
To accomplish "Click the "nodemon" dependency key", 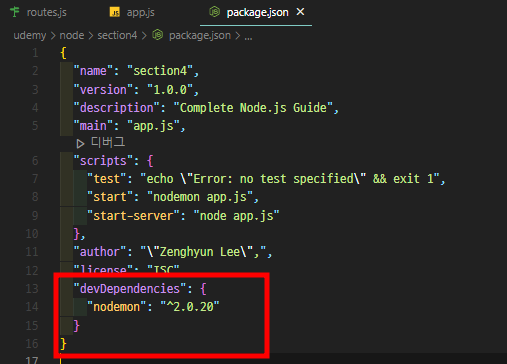I will (x=116, y=307).
